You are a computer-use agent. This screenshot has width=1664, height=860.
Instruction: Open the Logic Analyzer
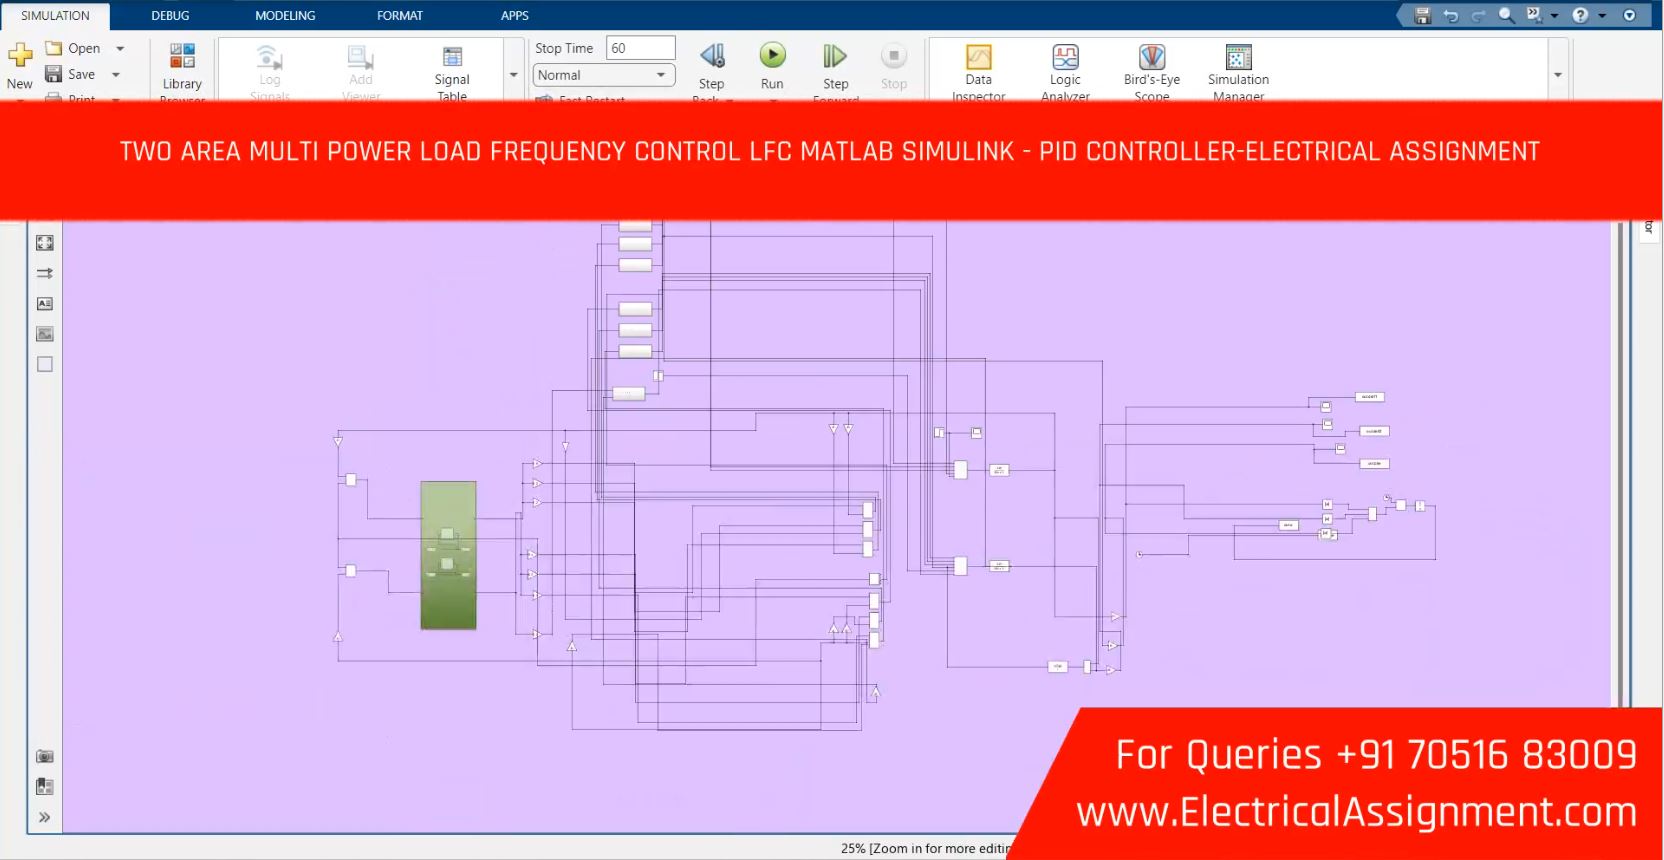pyautogui.click(x=1065, y=72)
